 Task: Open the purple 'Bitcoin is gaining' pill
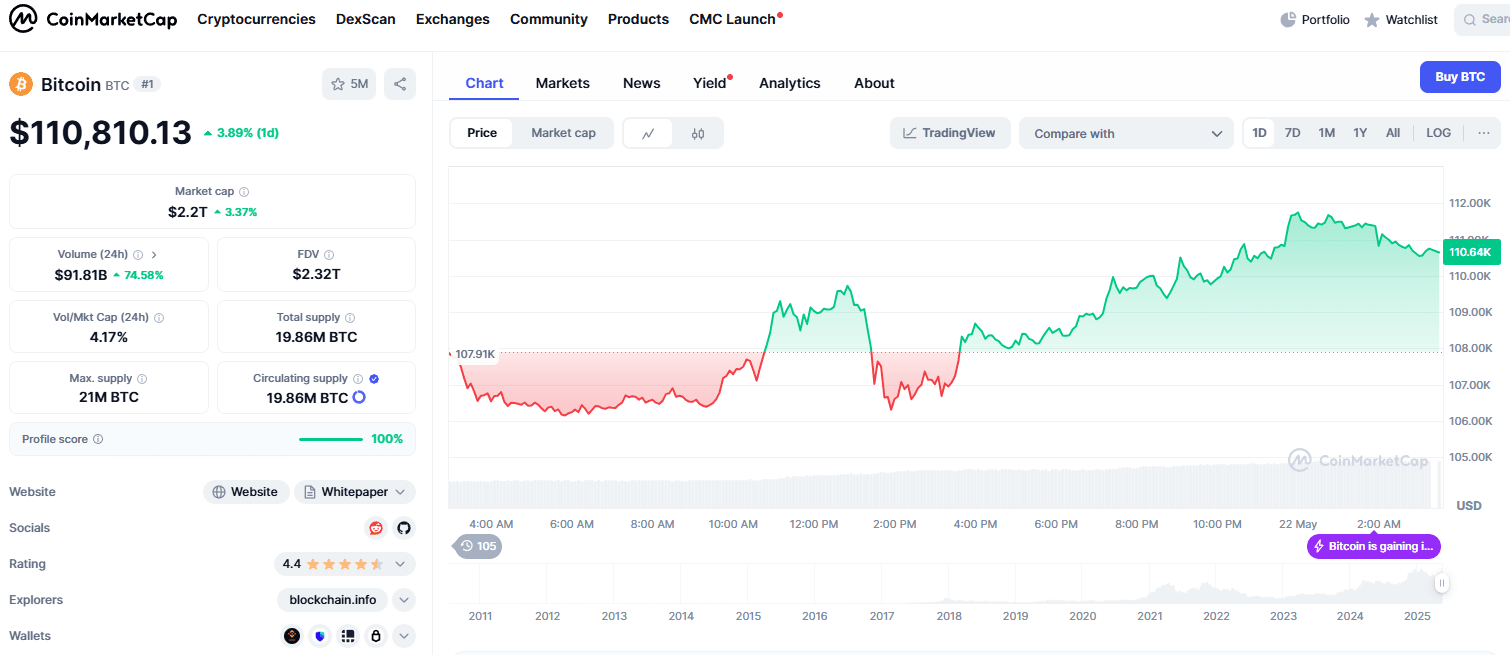(x=1374, y=546)
